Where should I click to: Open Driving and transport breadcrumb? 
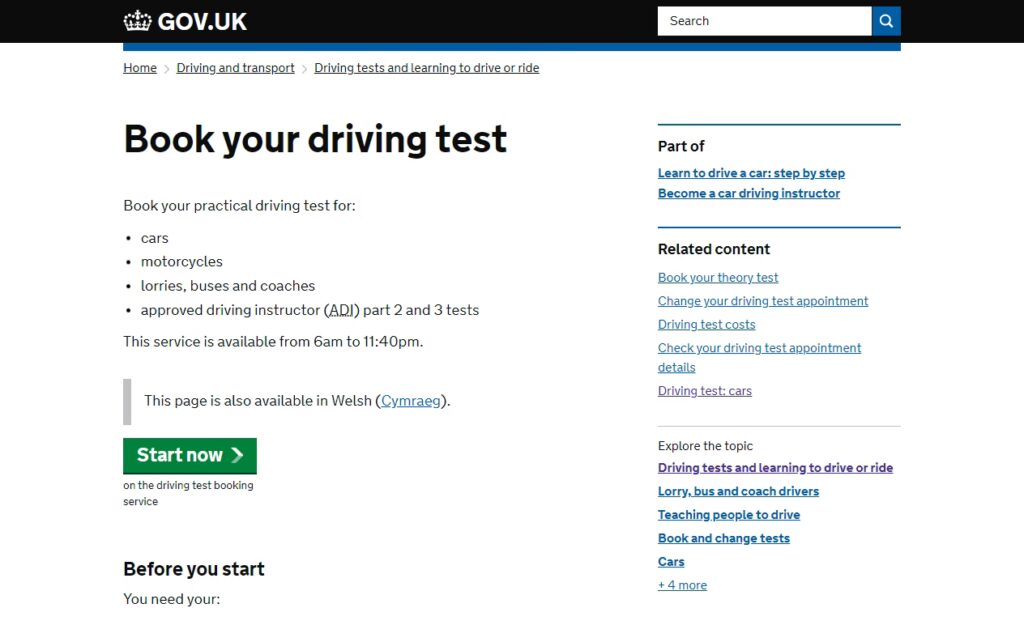(x=235, y=68)
